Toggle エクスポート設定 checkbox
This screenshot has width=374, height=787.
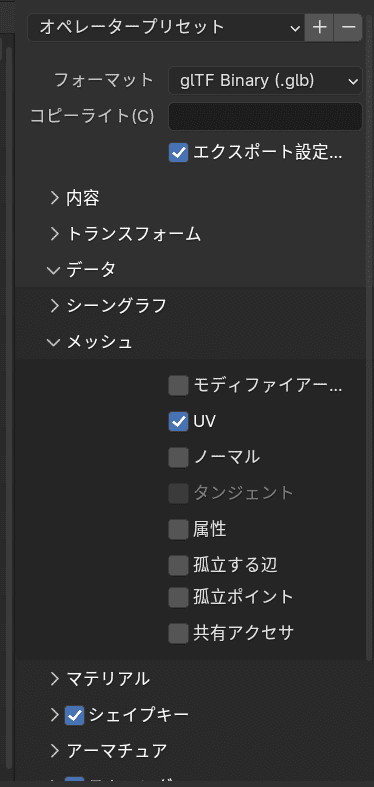pyautogui.click(x=178, y=153)
